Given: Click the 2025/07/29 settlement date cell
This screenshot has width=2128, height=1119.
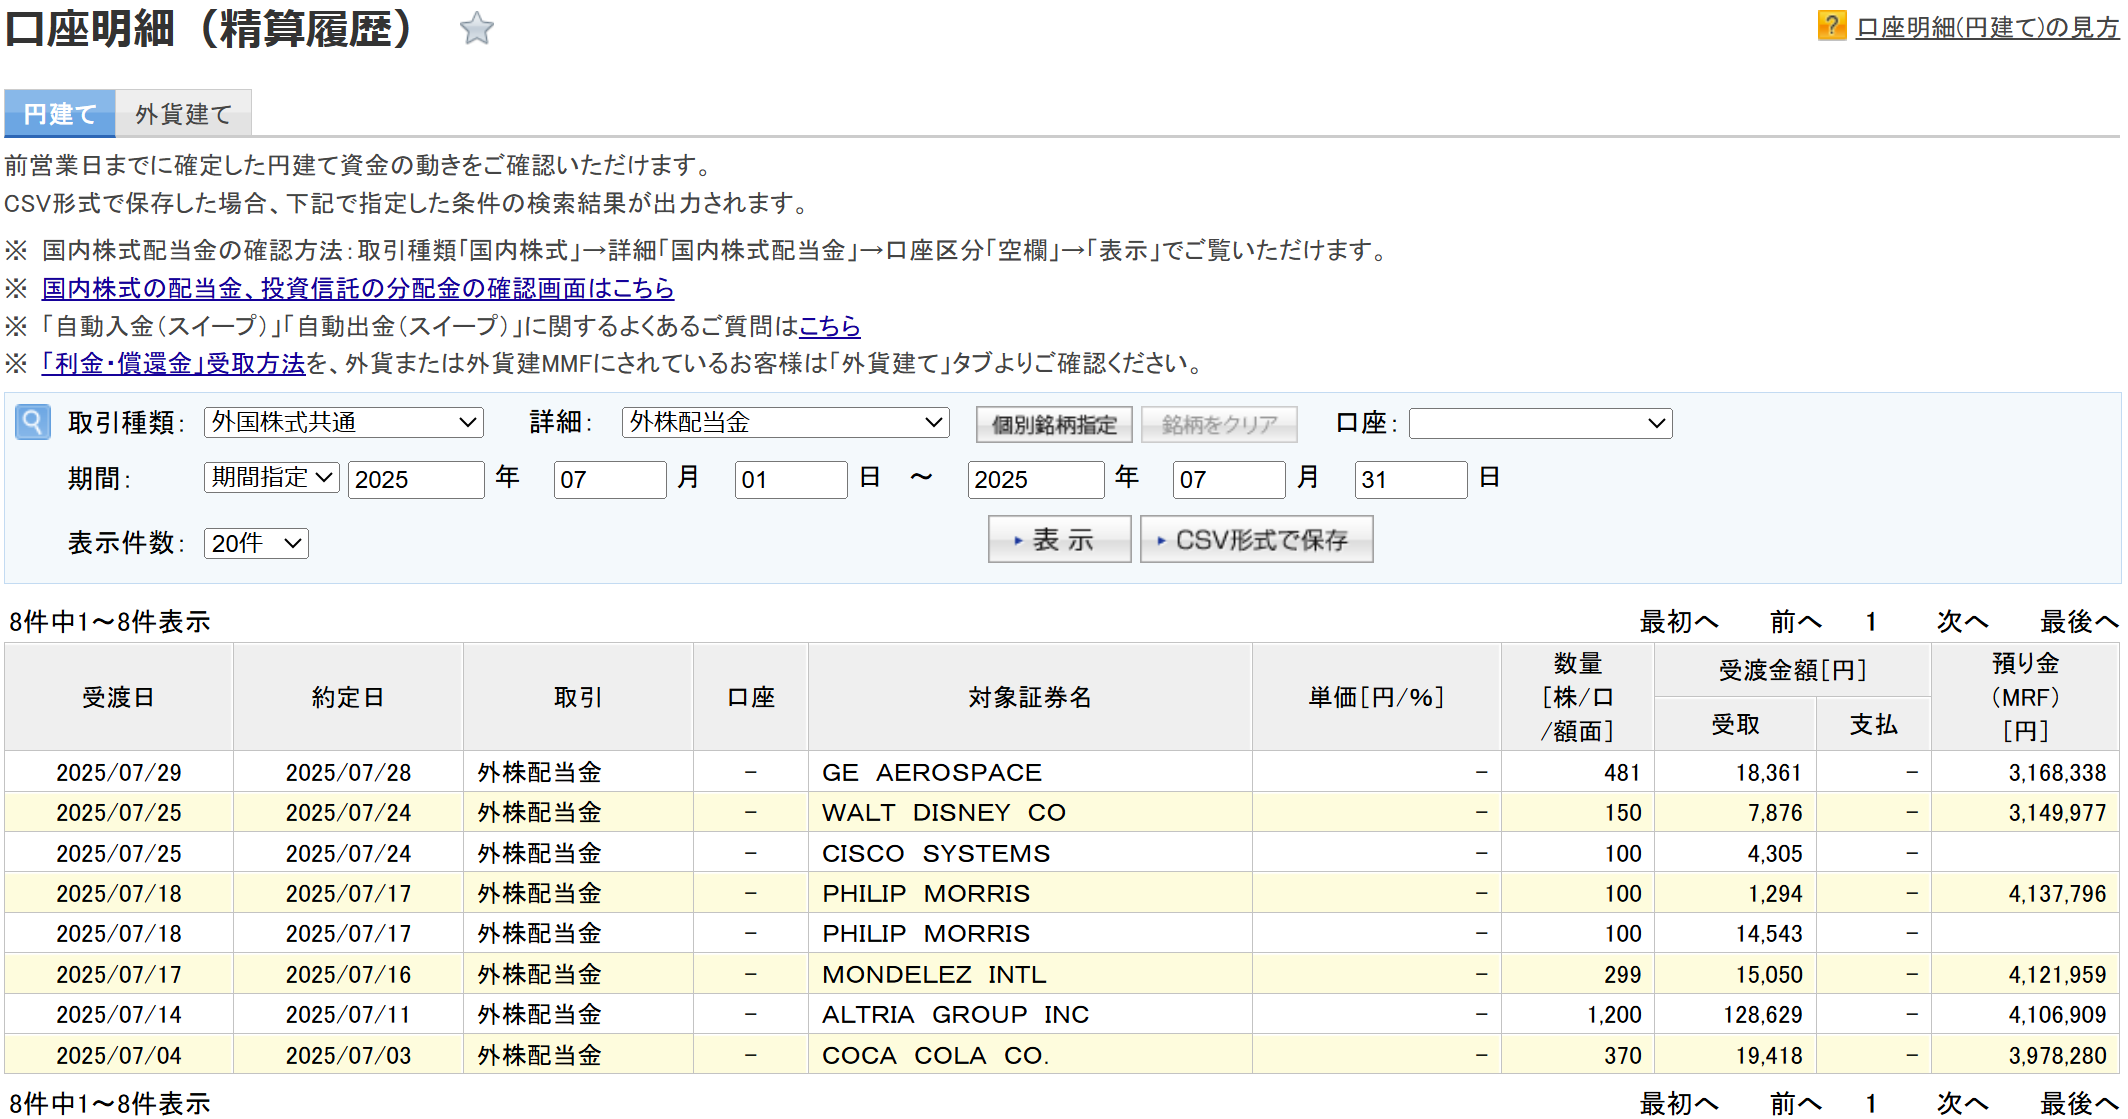Looking at the screenshot, I should (x=119, y=772).
